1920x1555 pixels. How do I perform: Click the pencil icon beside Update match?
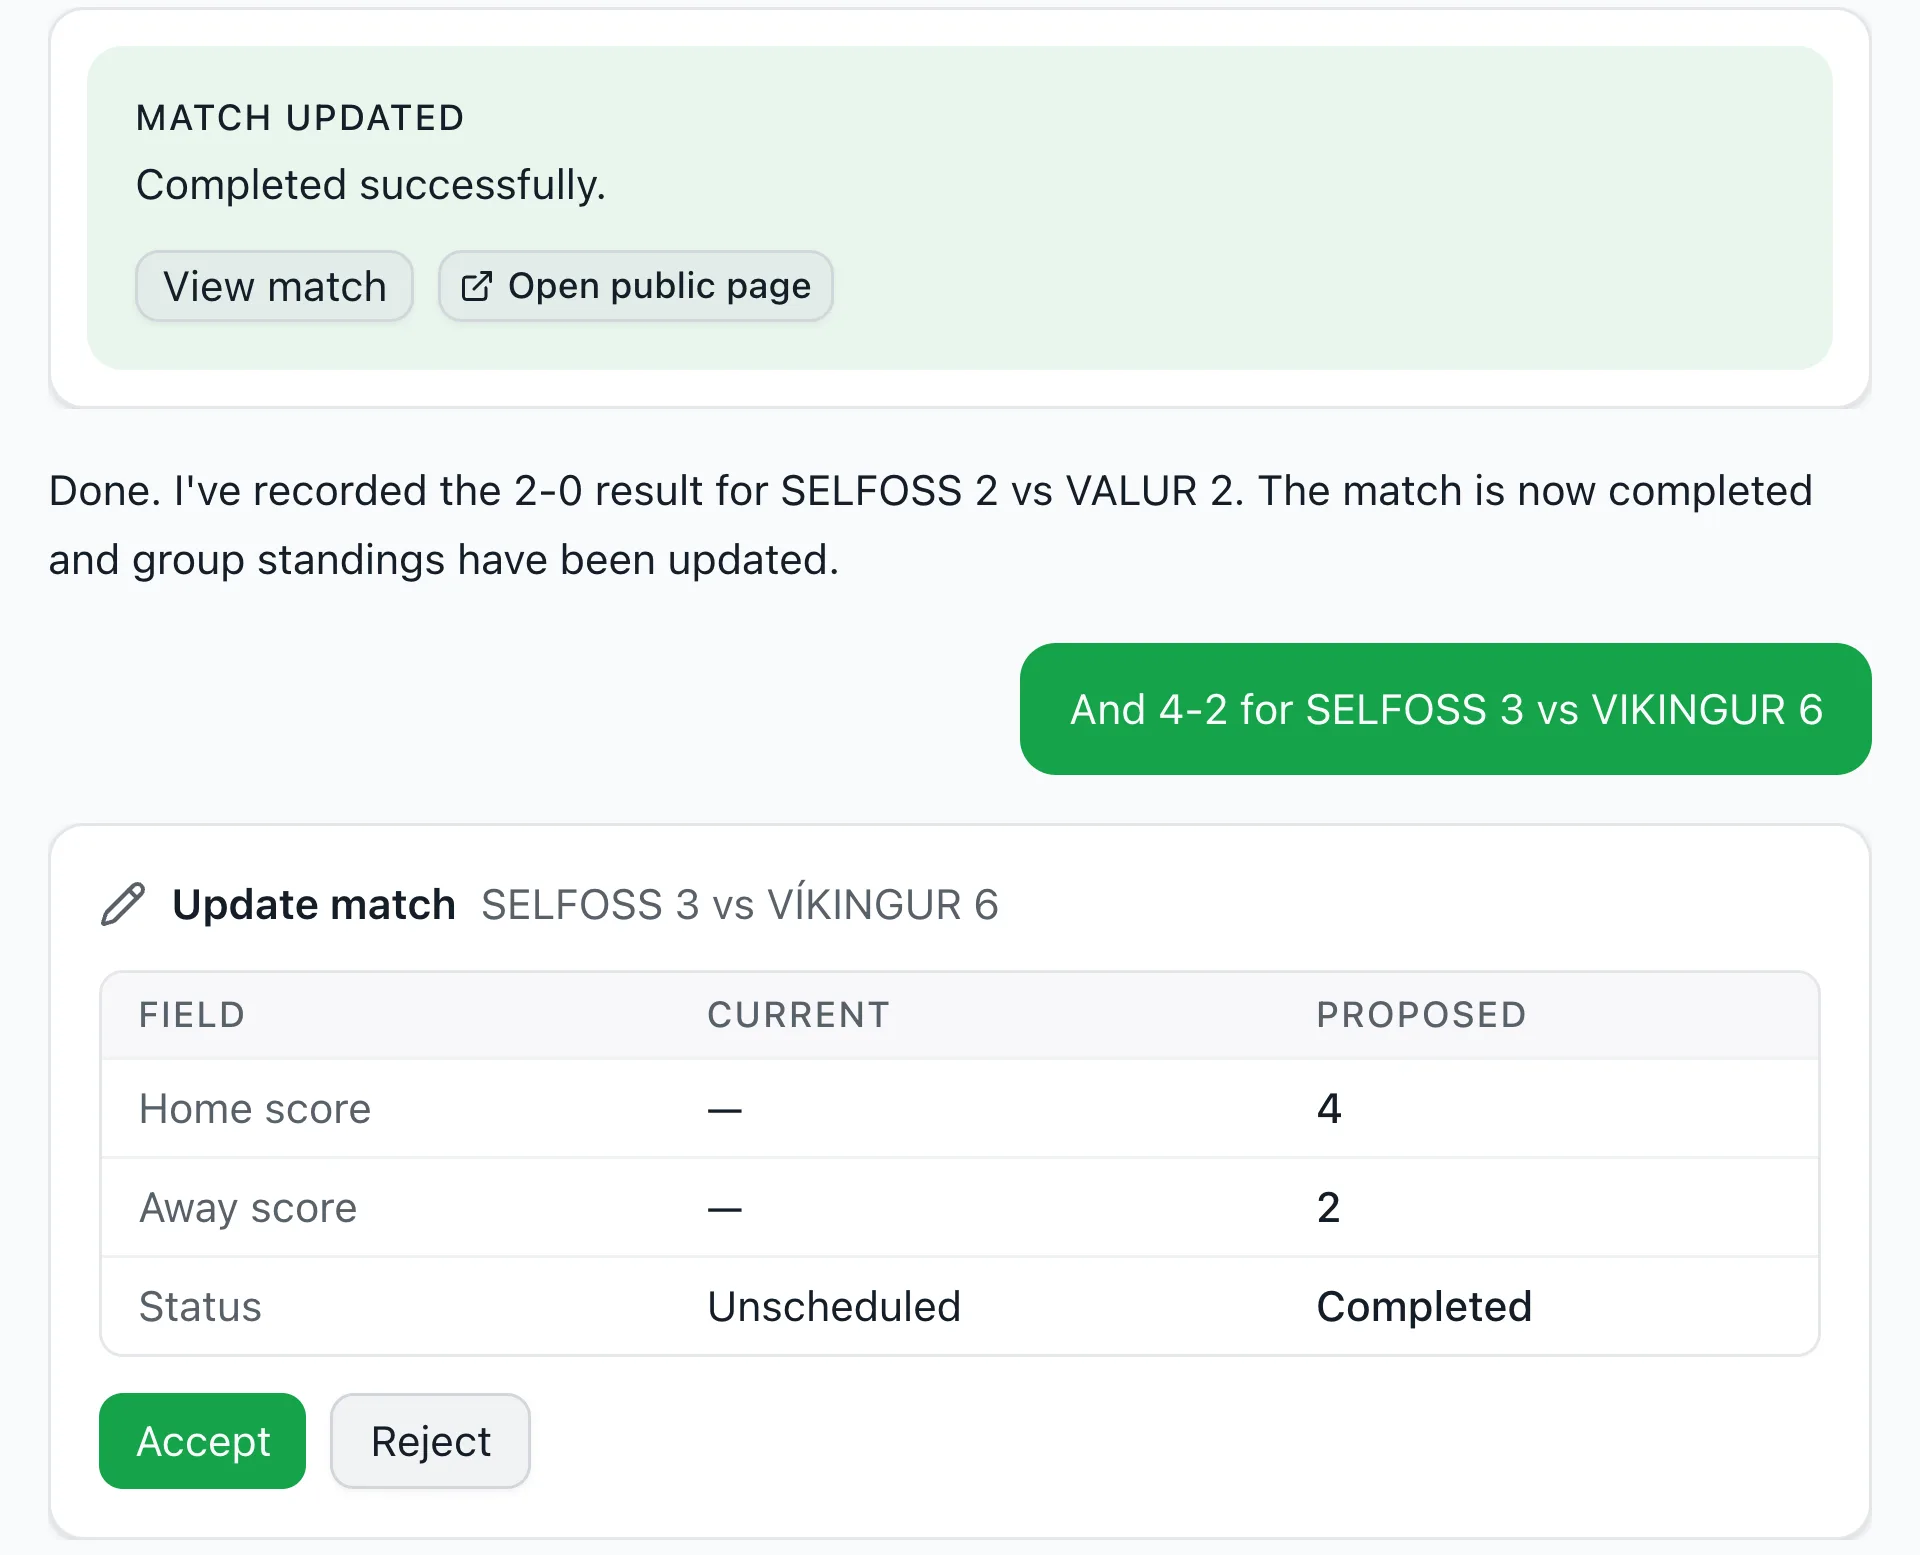(124, 904)
